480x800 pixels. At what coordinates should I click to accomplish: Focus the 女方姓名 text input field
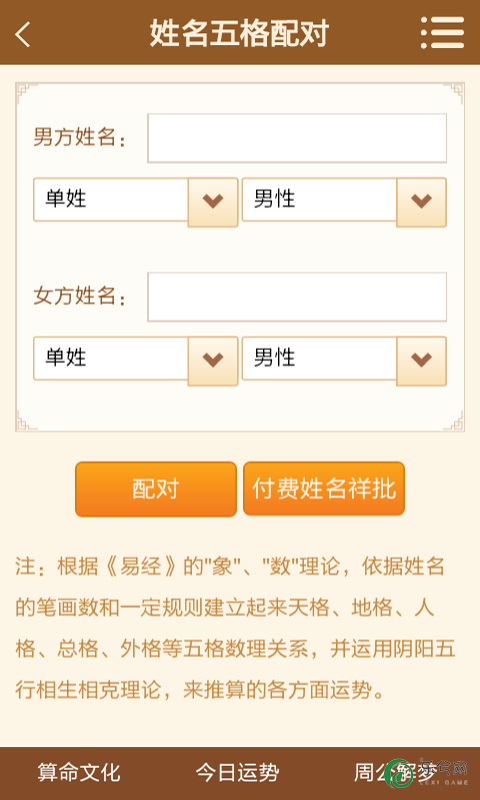point(297,296)
